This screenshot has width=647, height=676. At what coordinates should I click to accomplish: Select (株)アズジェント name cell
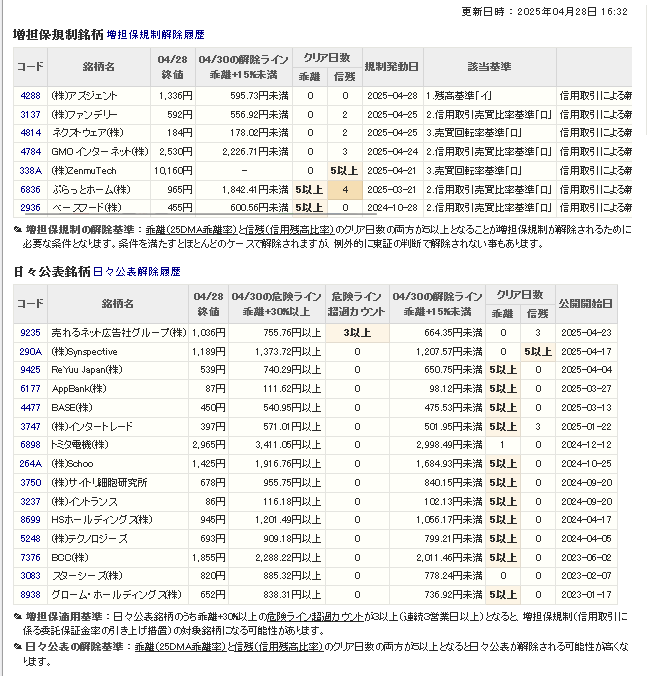pos(99,96)
